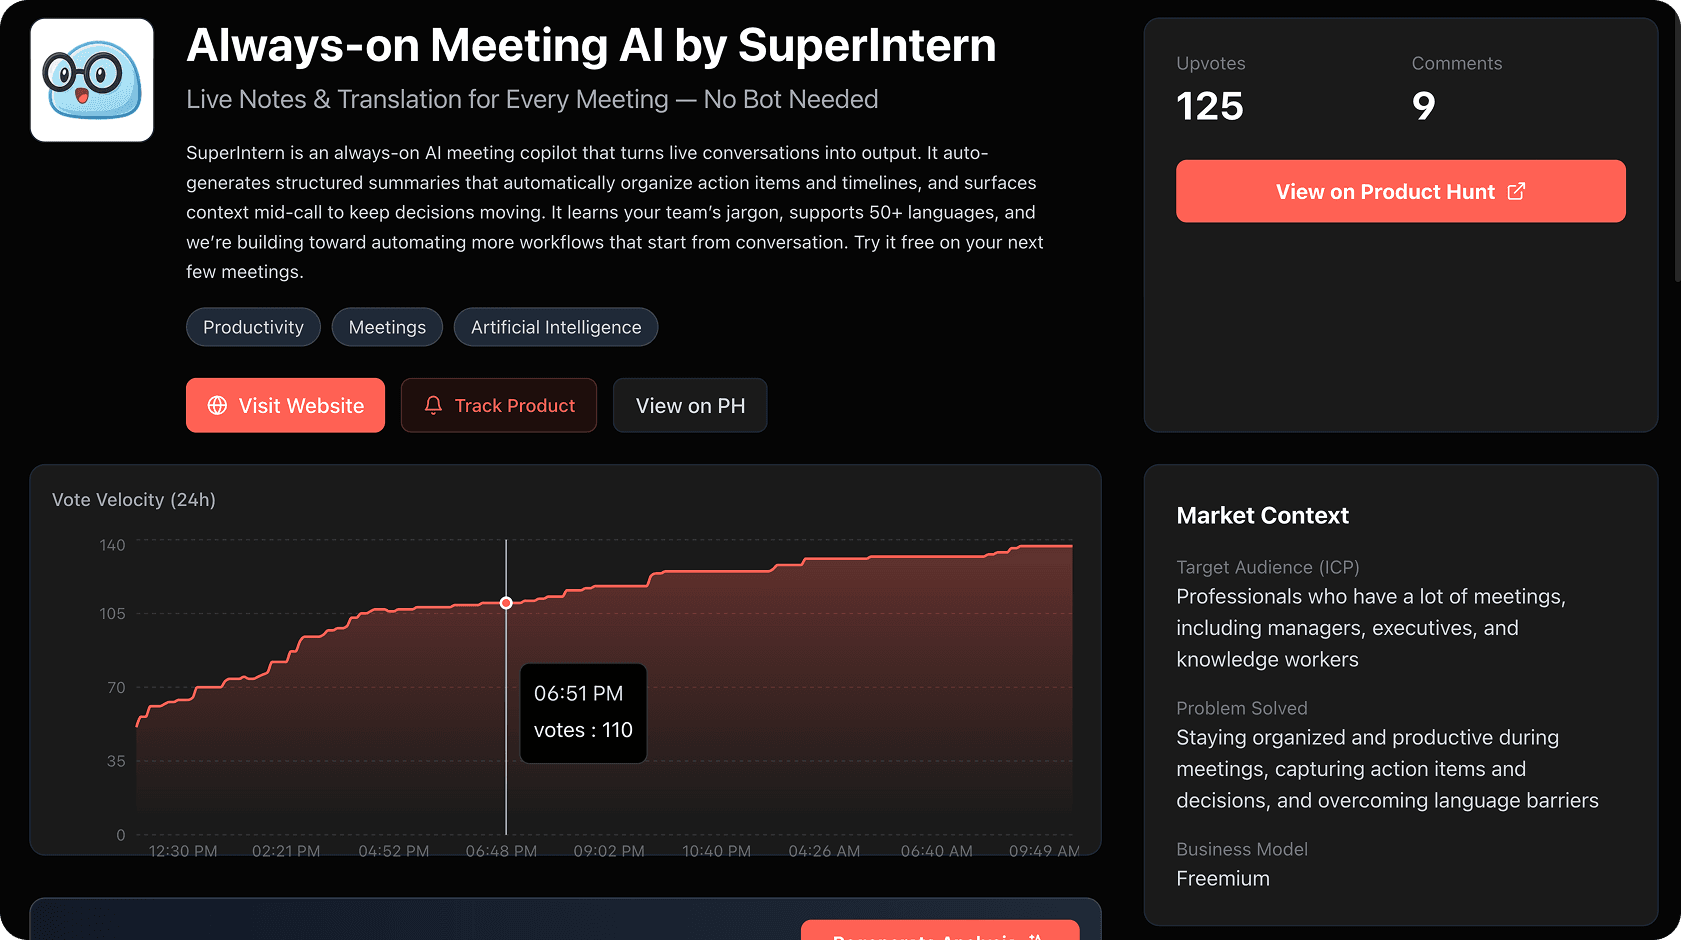Click the 06:51 PM votes tooltip
This screenshot has height=940, width=1681.
tap(583, 713)
